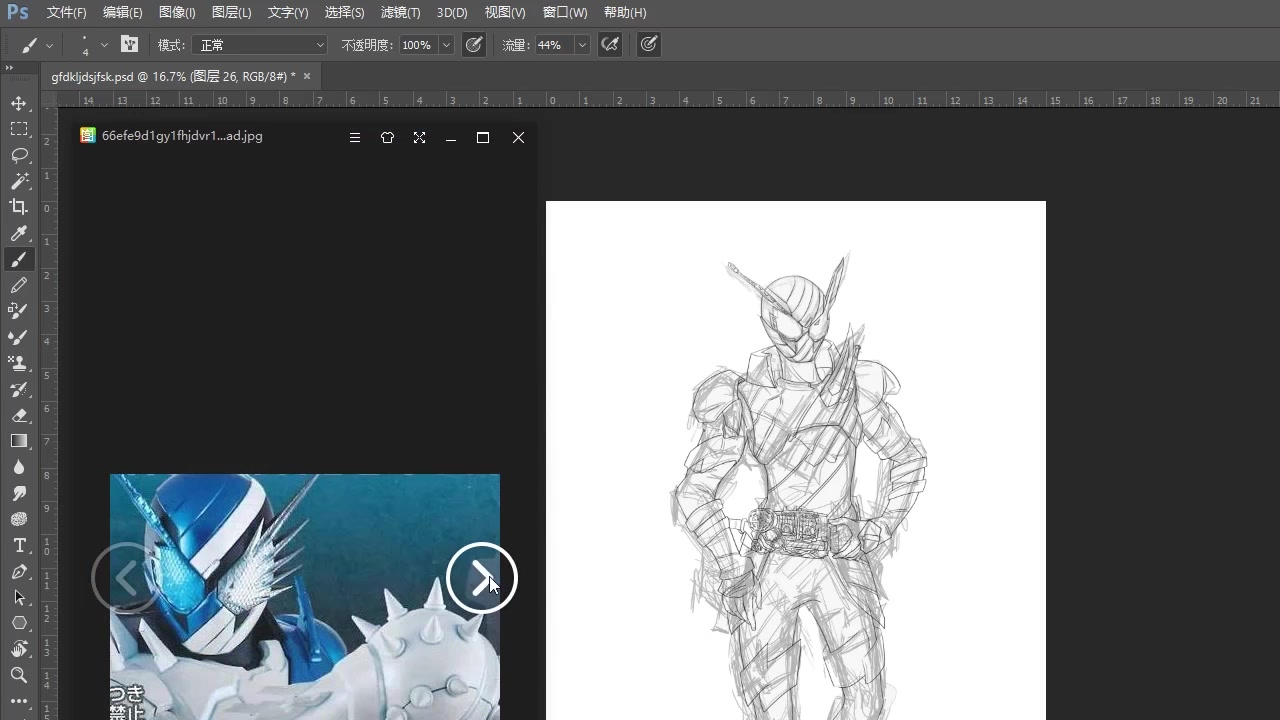Open the brush preset size picker arrow

click(104, 45)
